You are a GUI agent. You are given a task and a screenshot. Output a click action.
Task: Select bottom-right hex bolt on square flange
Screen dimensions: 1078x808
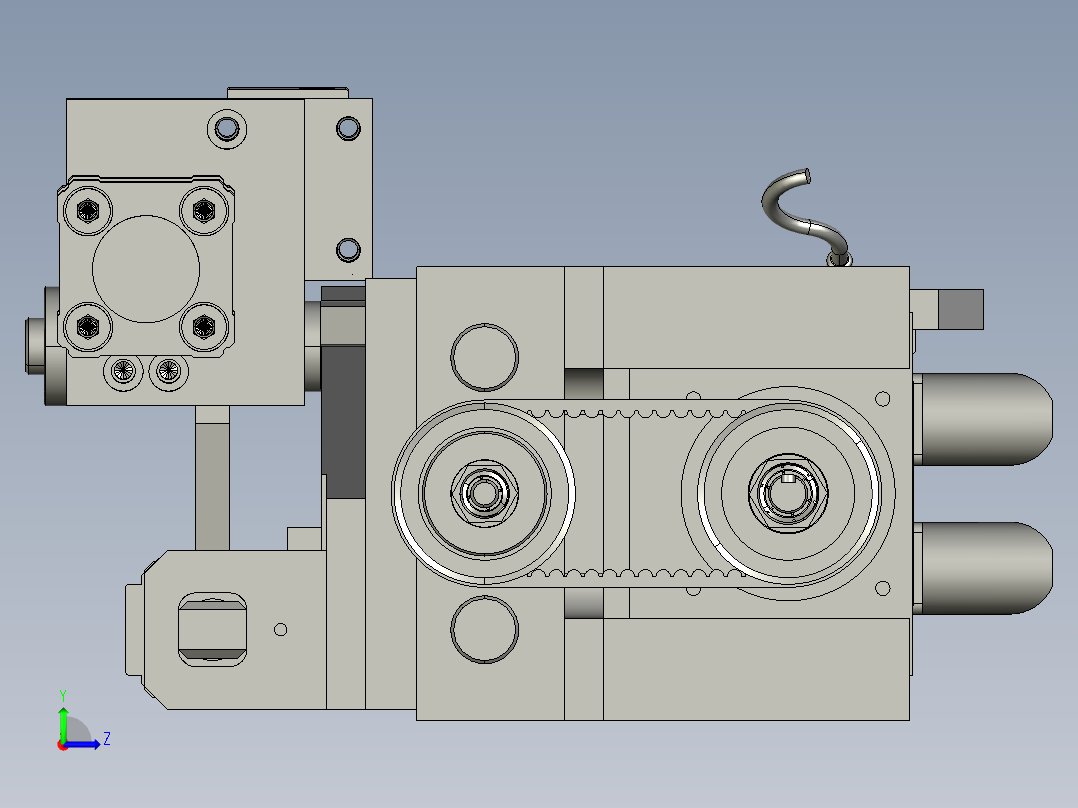click(204, 327)
